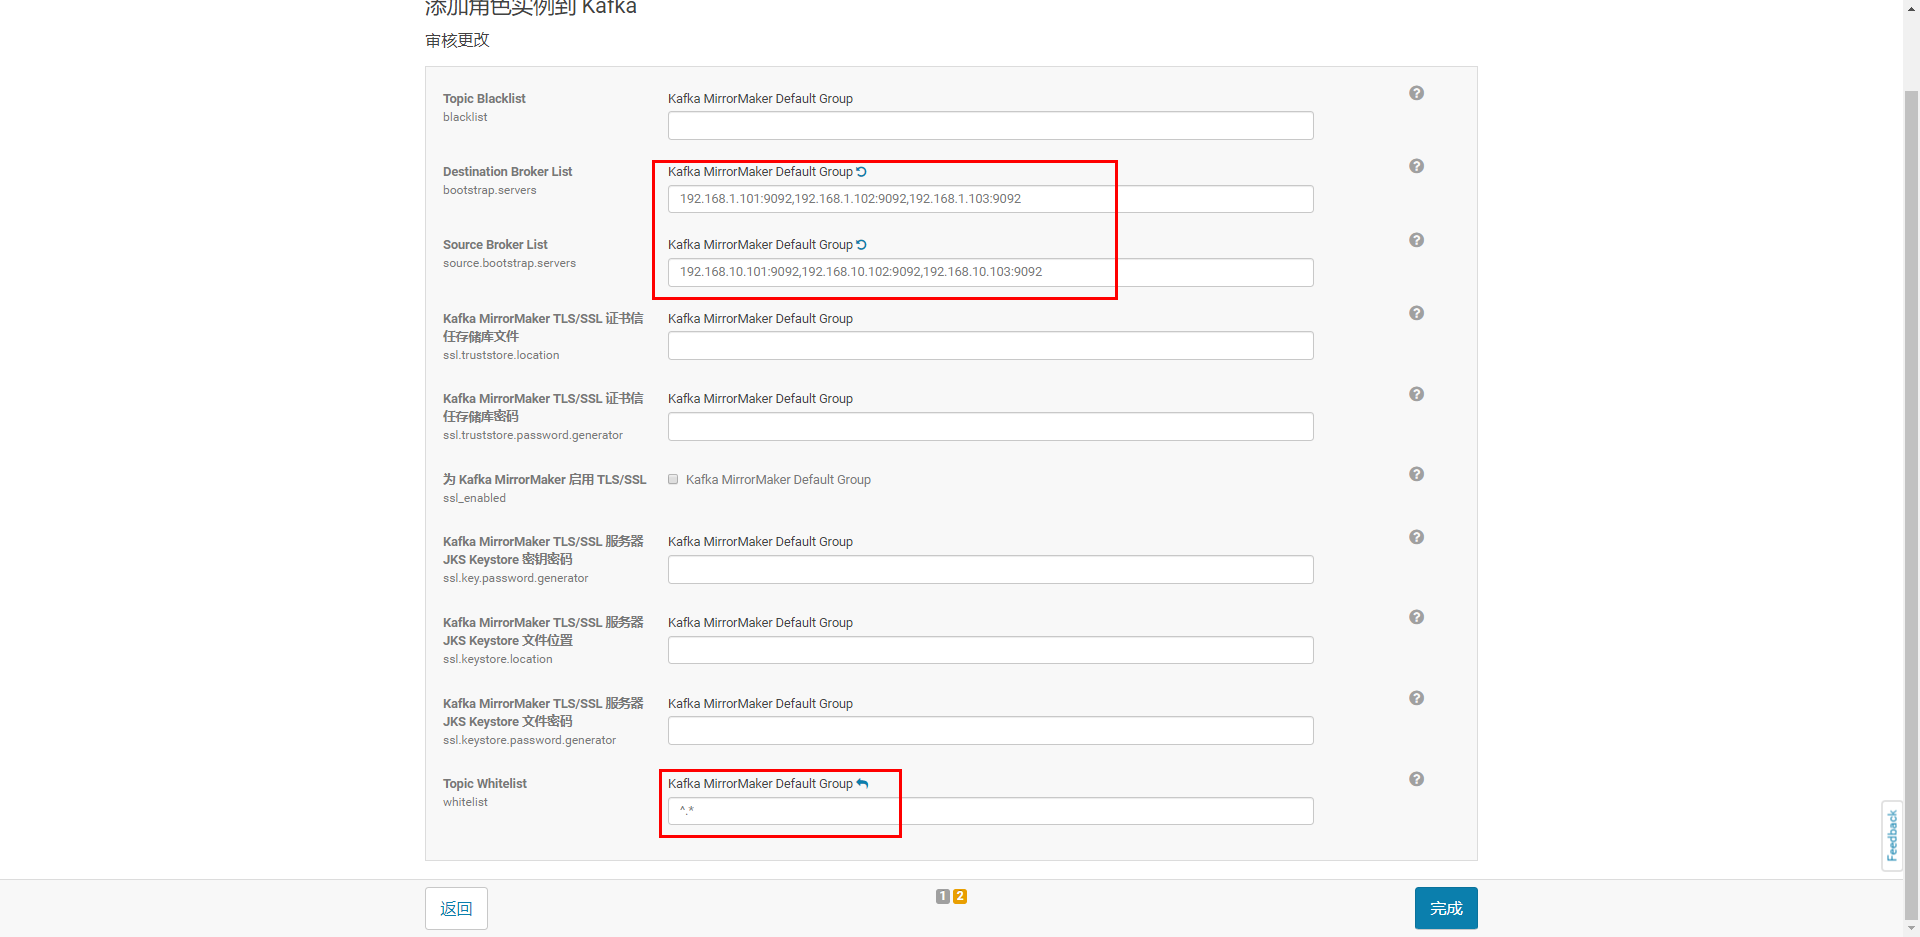Revert Destination Broker List to default value
Image resolution: width=1920 pixels, height=937 pixels.
(x=862, y=171)
